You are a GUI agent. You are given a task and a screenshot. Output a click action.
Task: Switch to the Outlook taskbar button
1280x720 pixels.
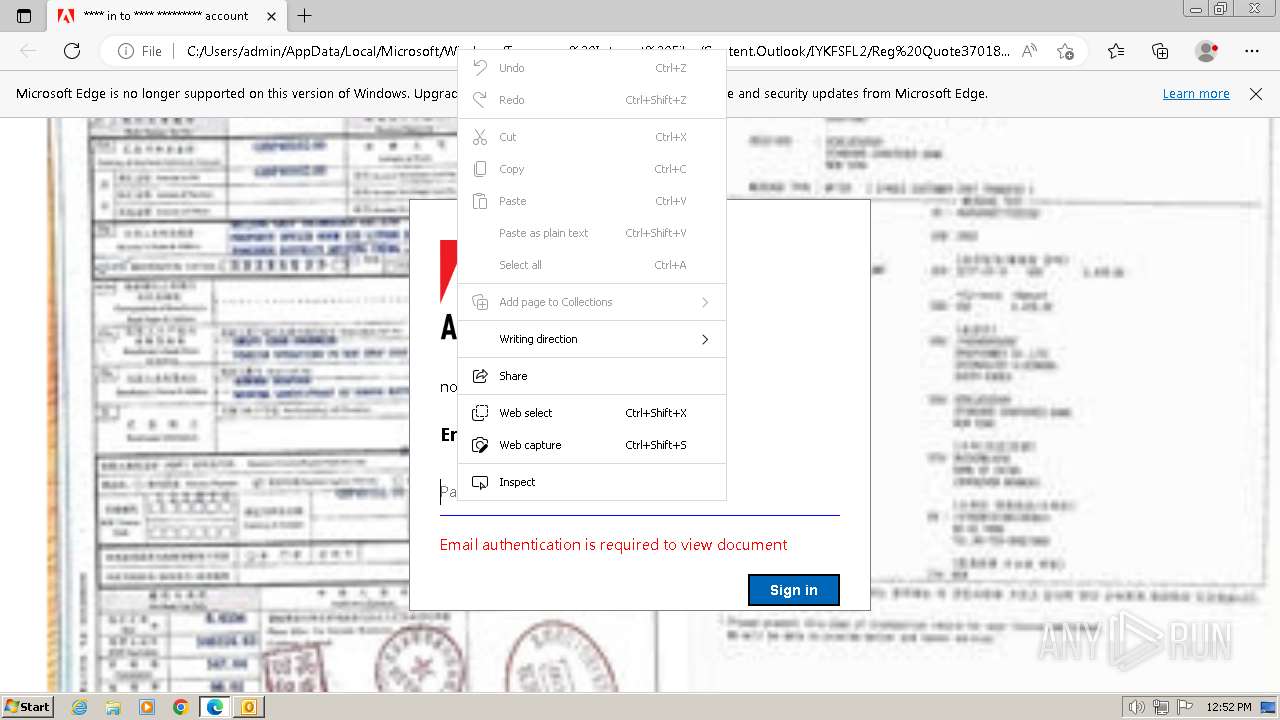coord(248,707)
